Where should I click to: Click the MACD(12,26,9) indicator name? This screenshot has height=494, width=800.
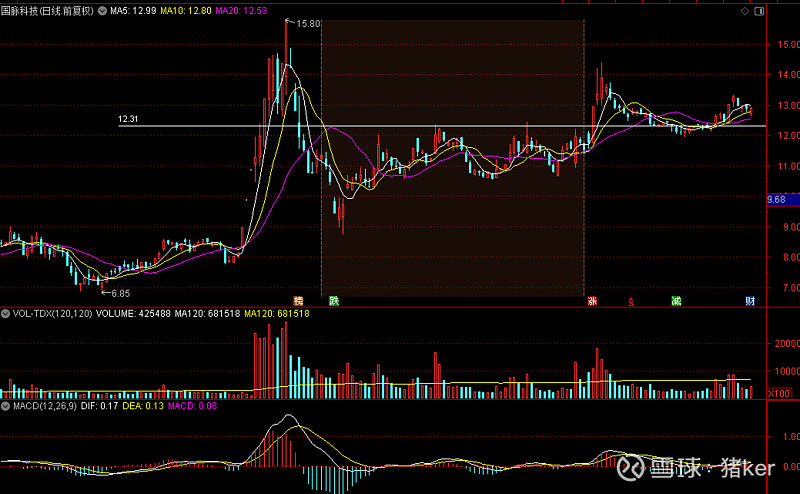coord(45,406)
